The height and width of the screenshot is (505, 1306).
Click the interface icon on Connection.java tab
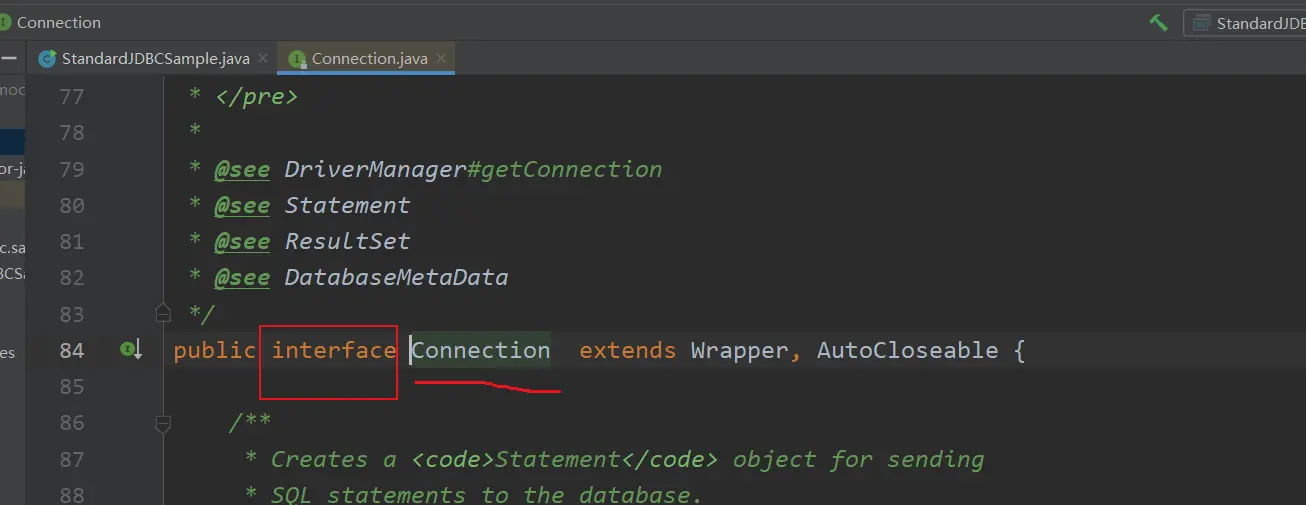pos(297,59)
